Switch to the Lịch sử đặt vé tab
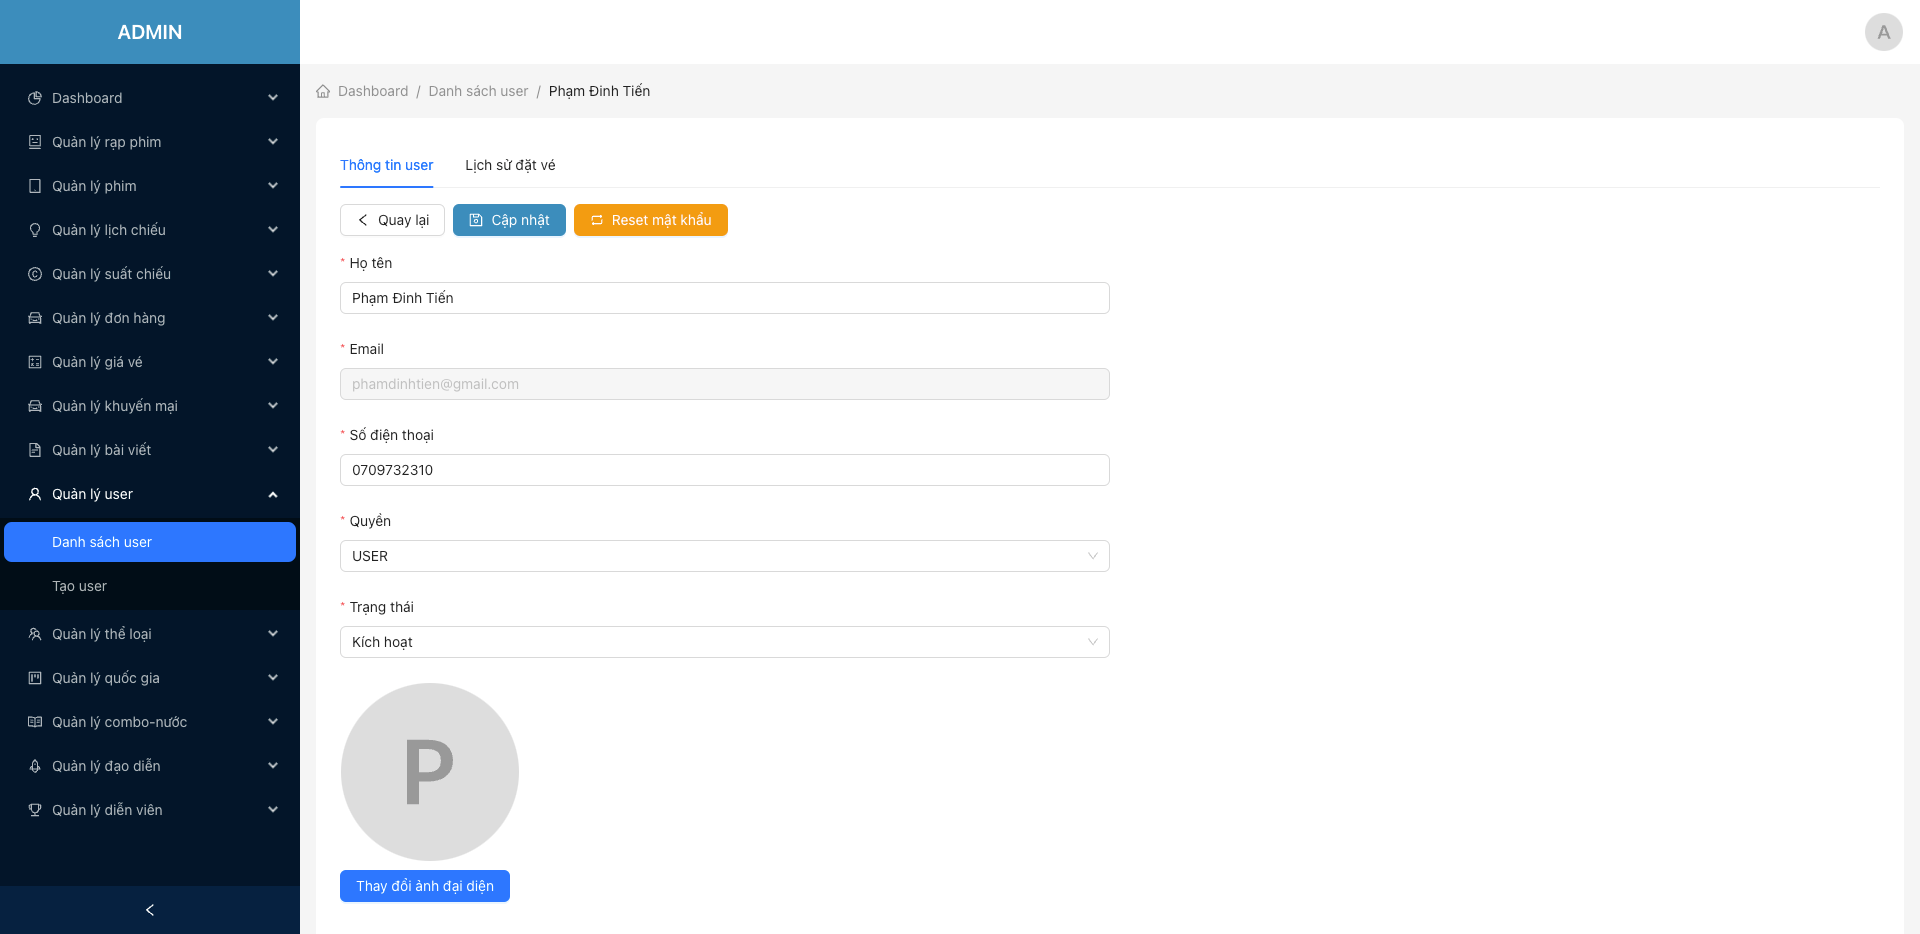1920x934 pixels. click(x=510, y=166)
